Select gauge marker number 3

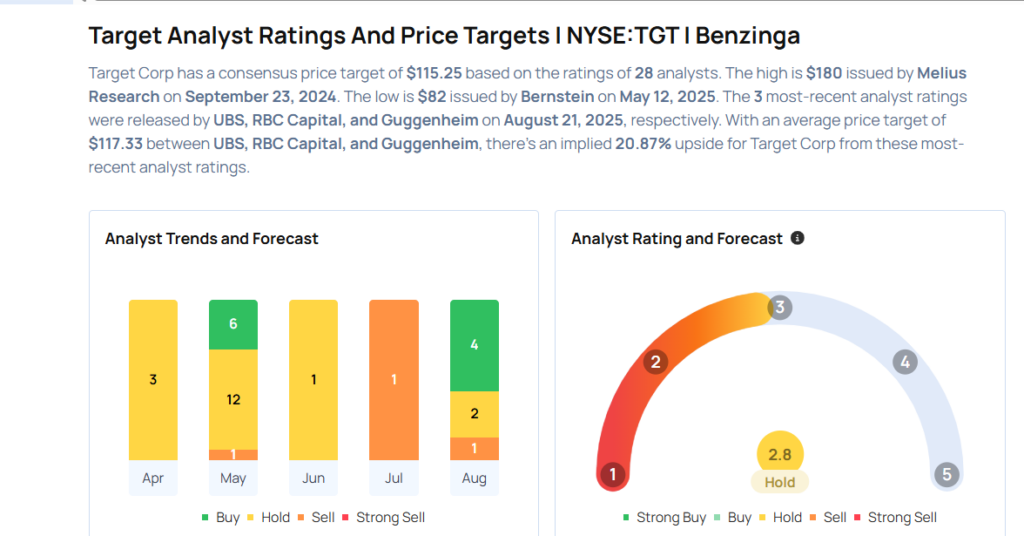[779, 307]
